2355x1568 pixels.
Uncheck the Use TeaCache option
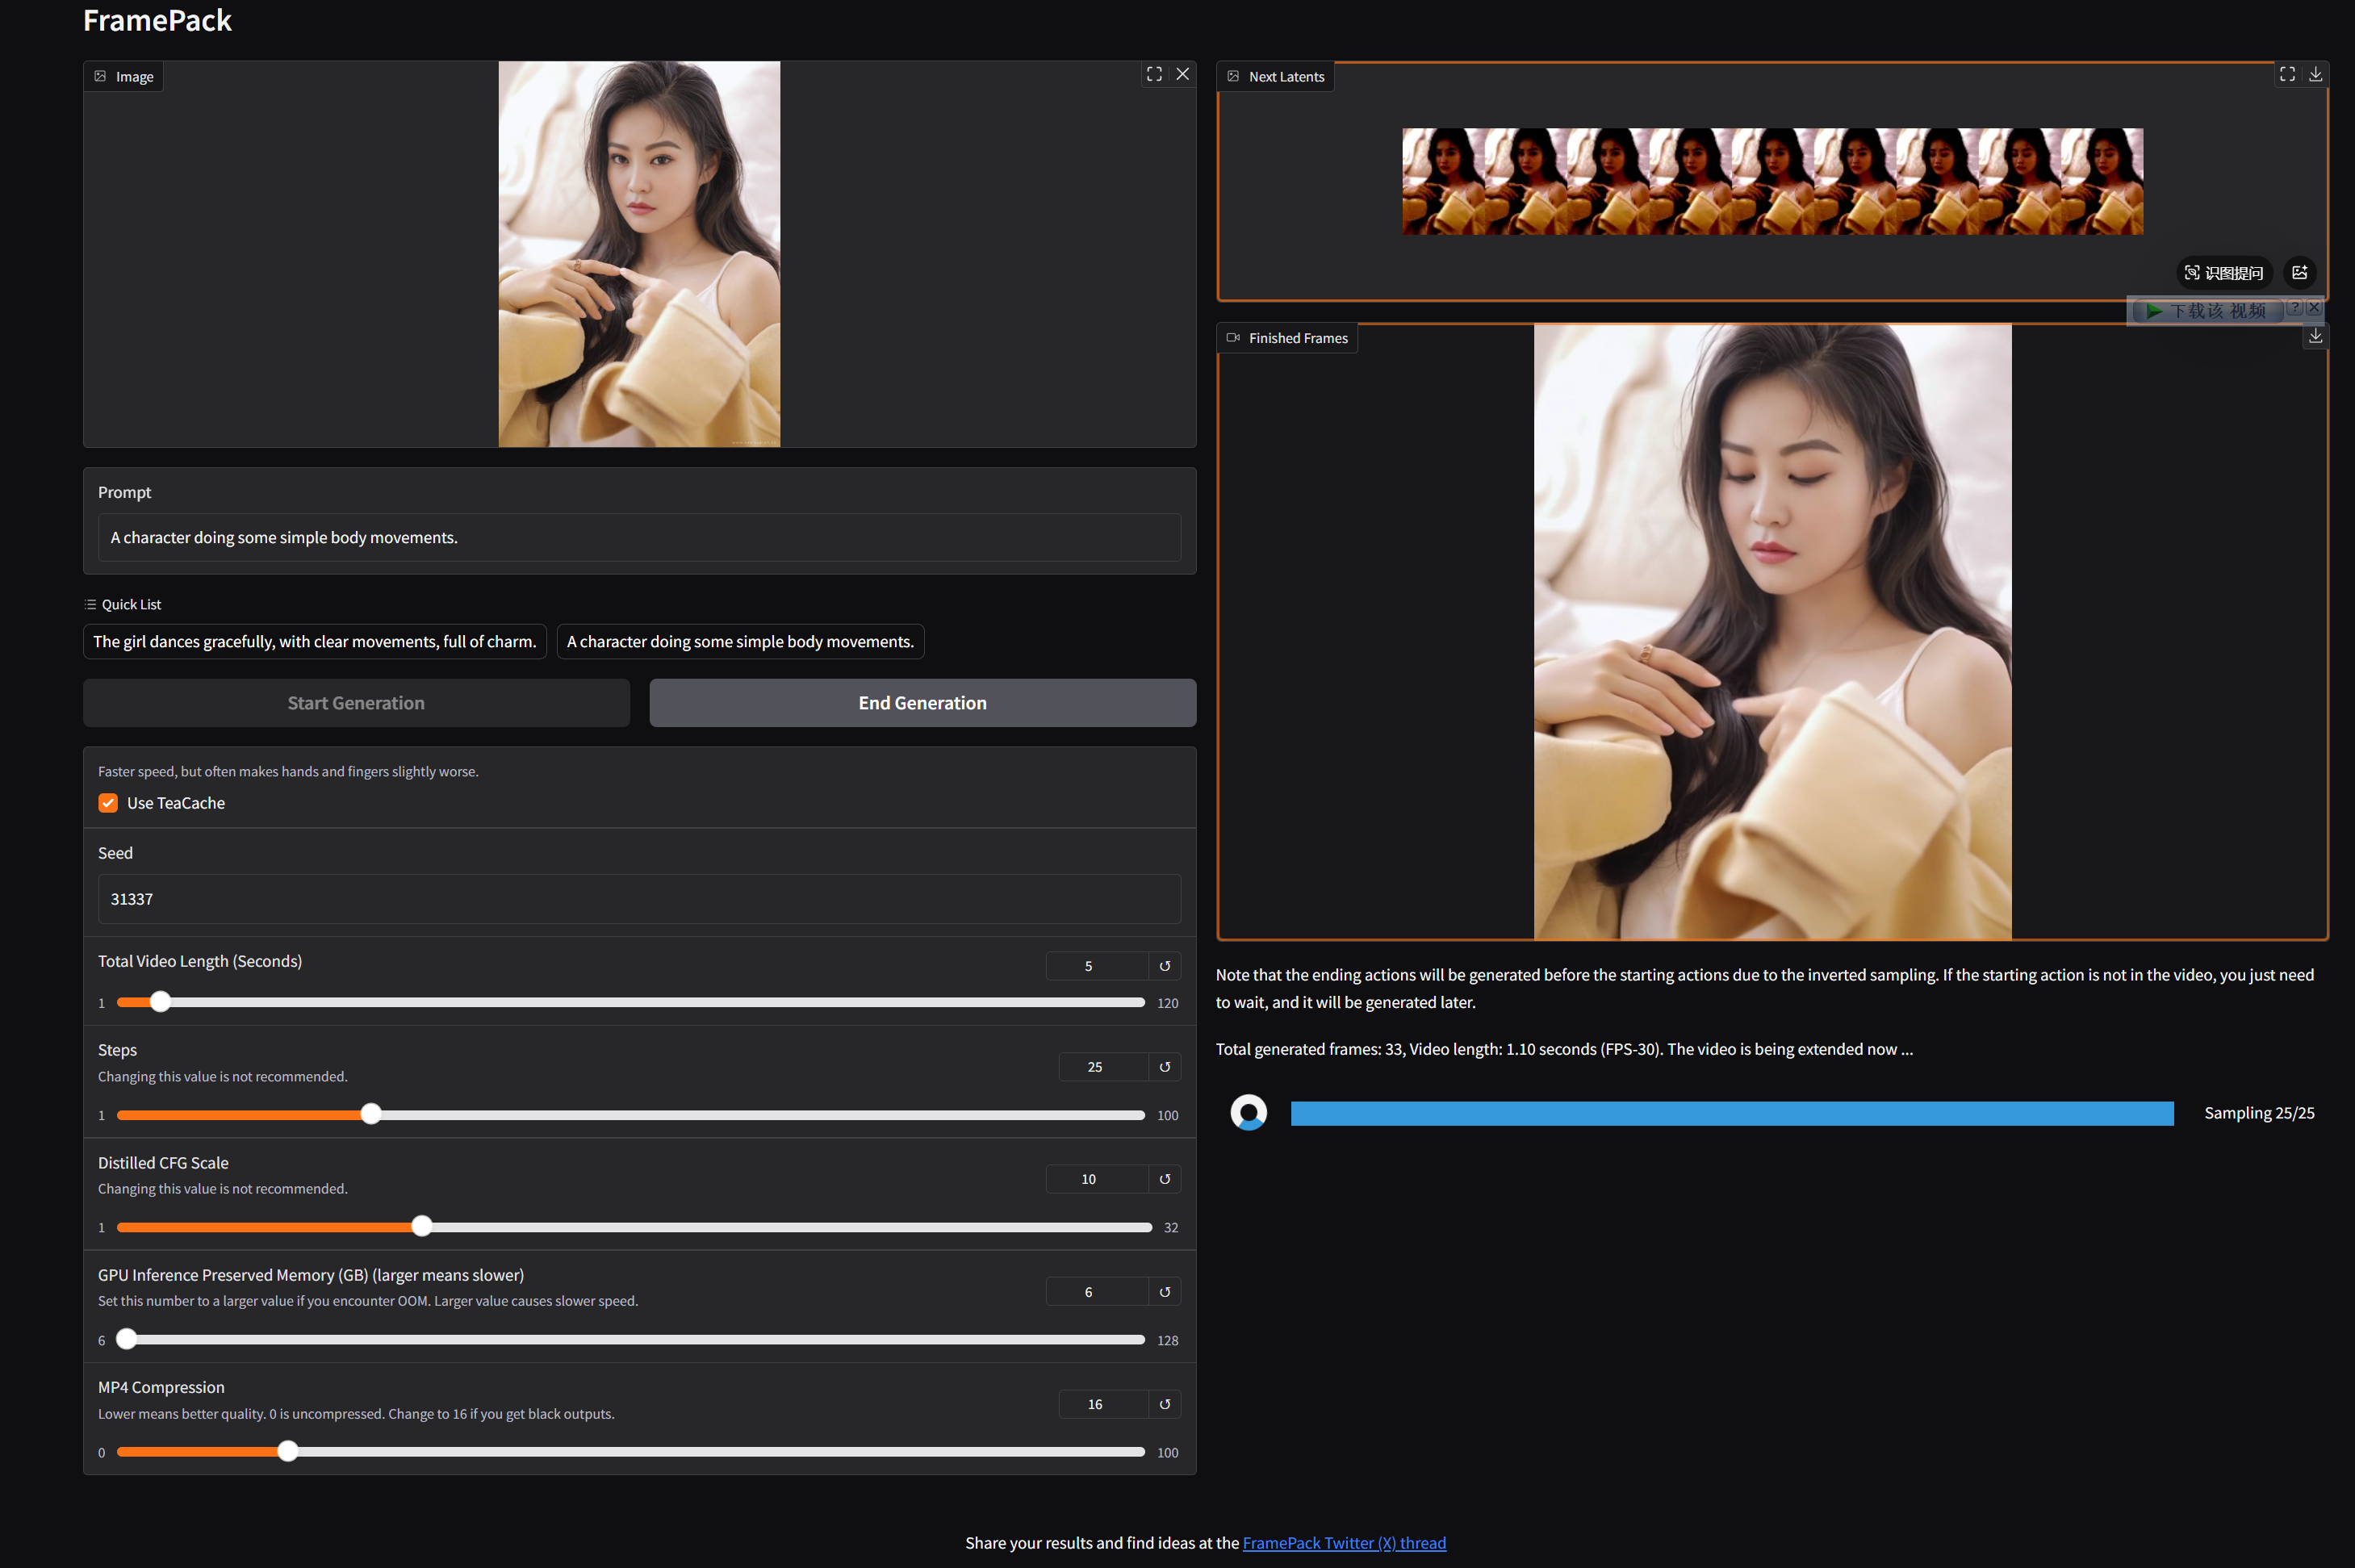click(x=108, y=803)
